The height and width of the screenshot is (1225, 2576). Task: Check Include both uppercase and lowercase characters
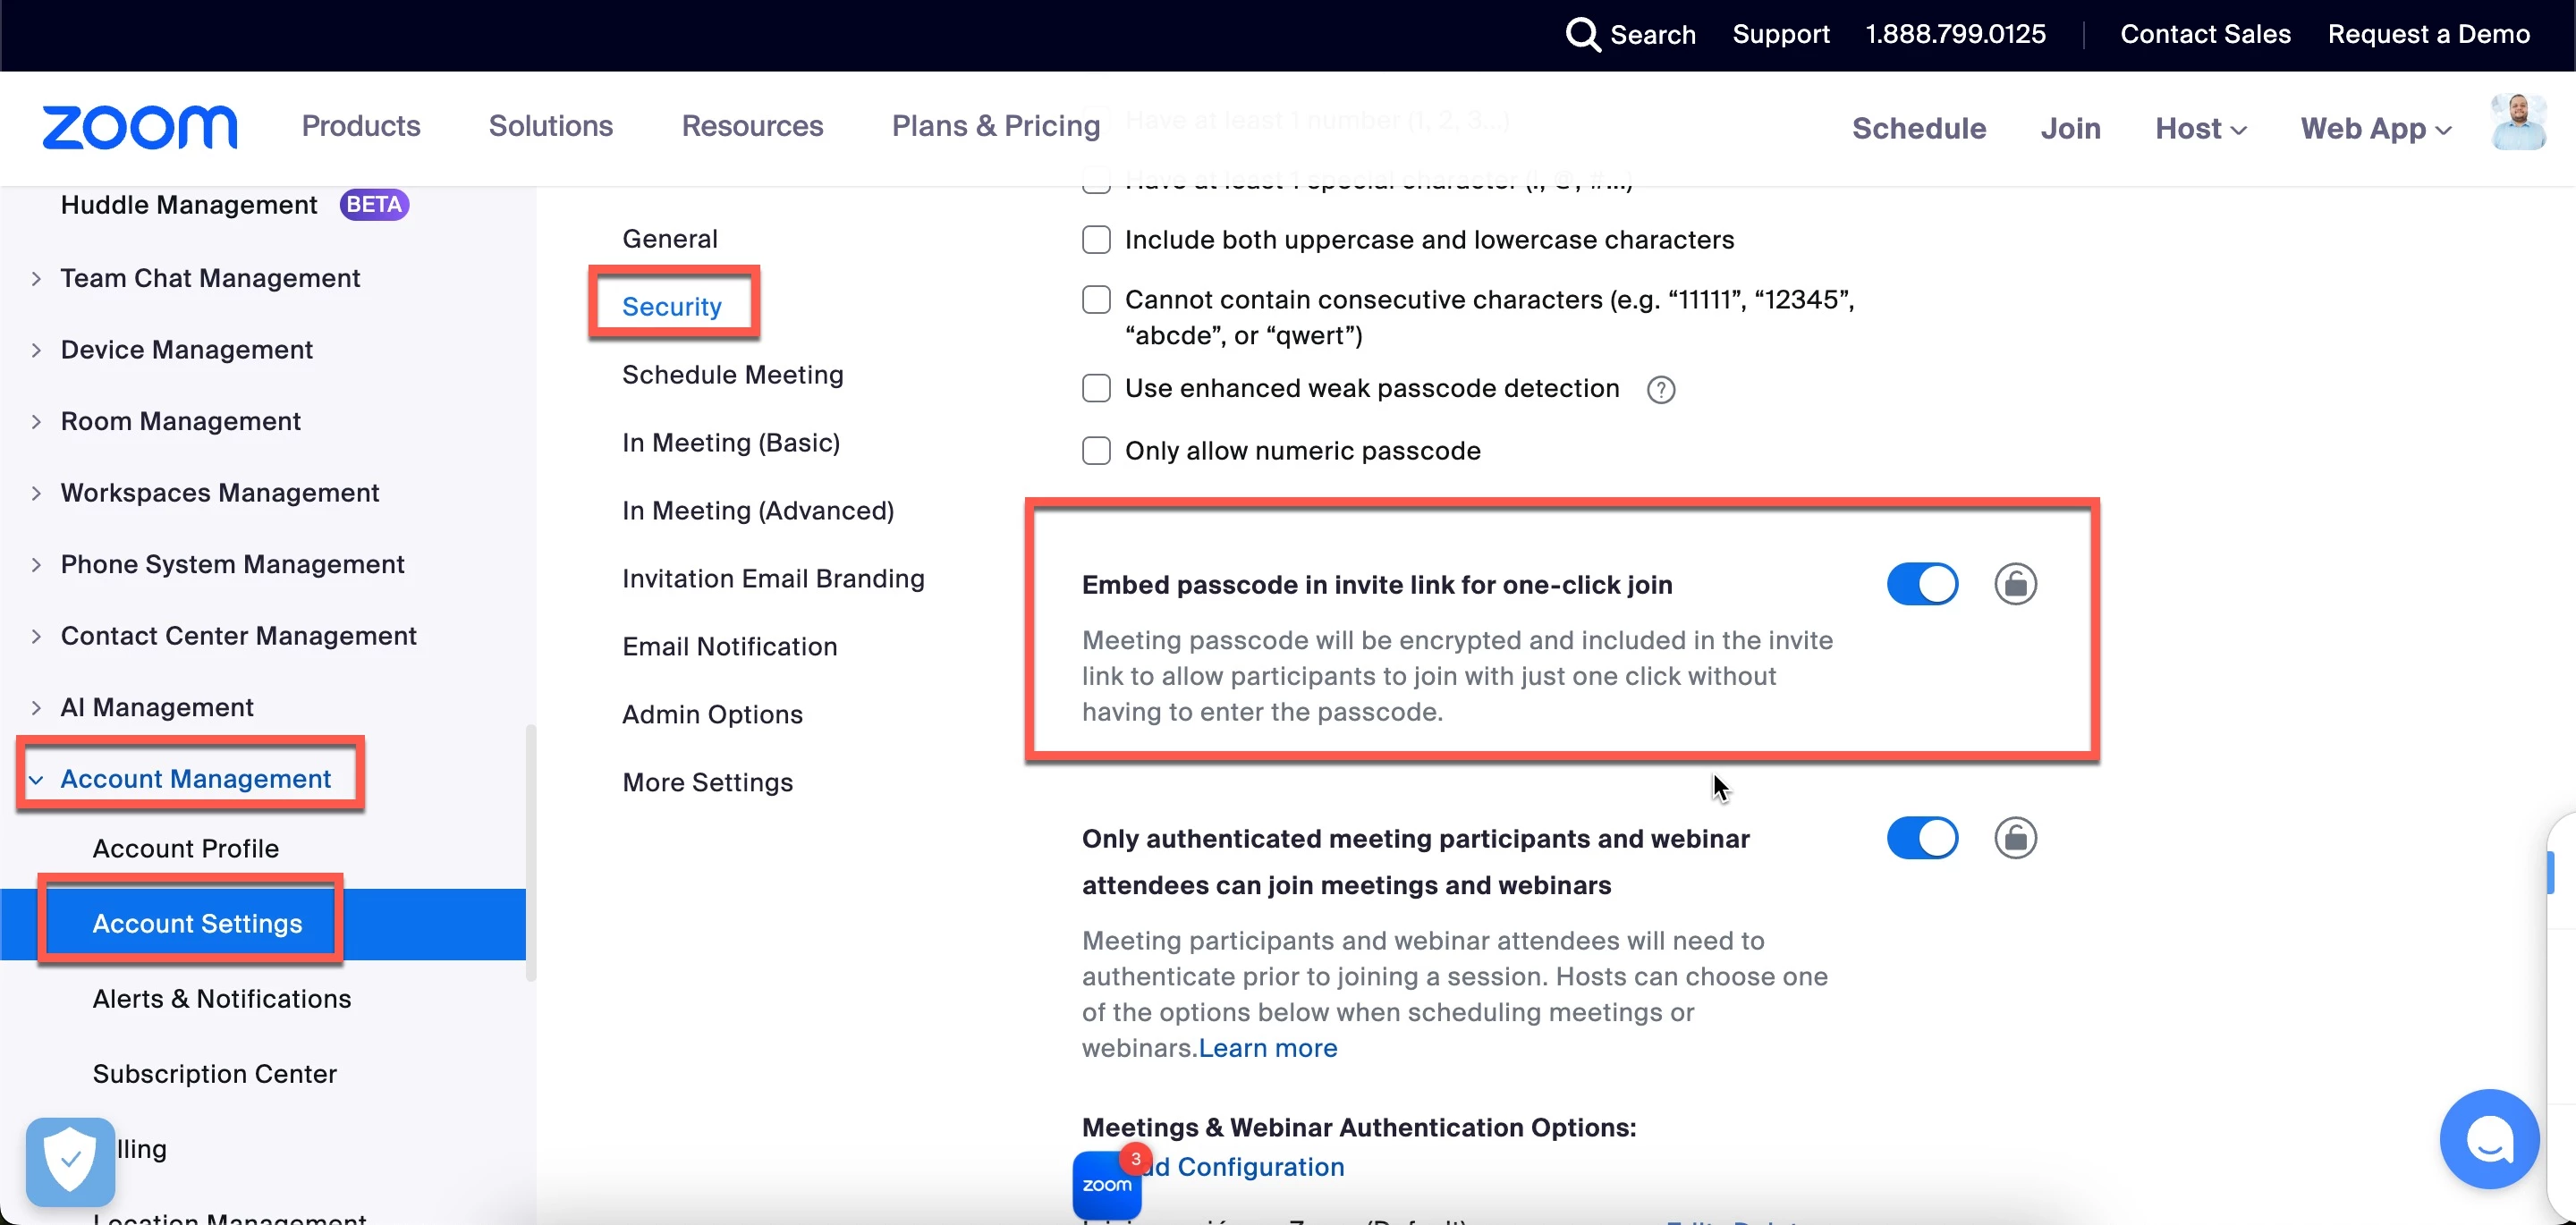pyautogui.click(x=1096, y=240)
